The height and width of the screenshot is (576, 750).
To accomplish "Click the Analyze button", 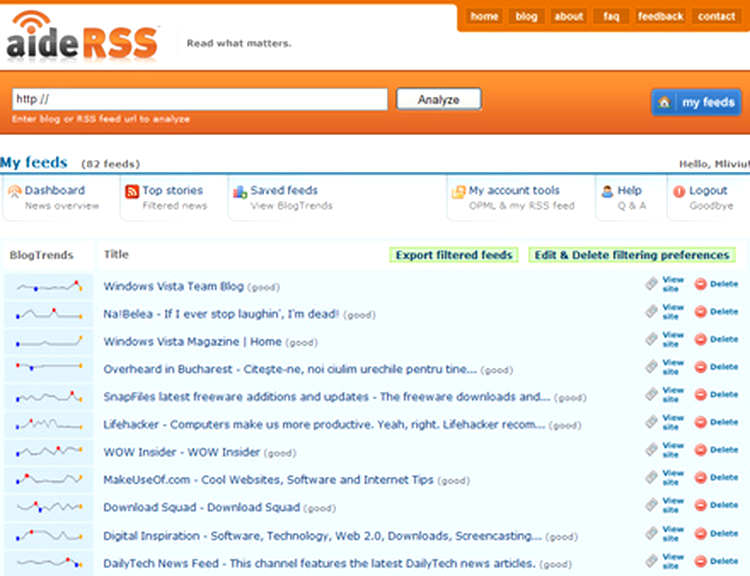I will coord(439,99).
